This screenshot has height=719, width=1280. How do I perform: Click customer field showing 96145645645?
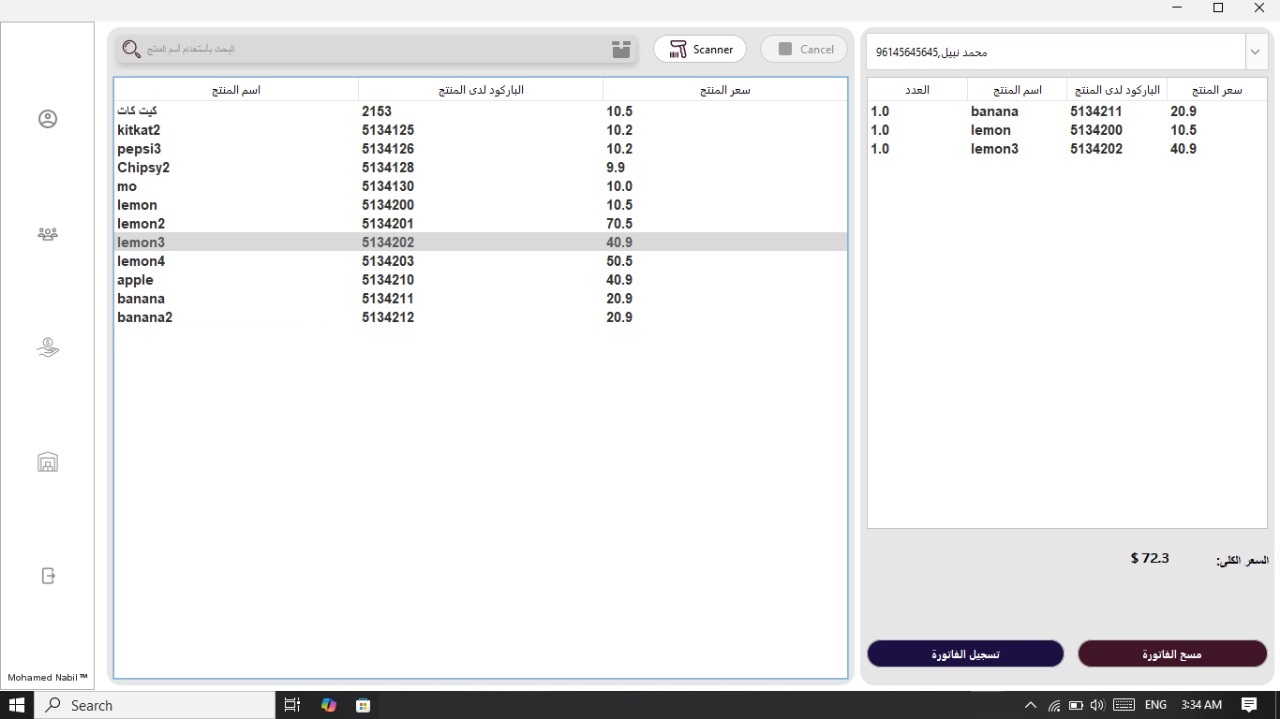coord(1057,52)
